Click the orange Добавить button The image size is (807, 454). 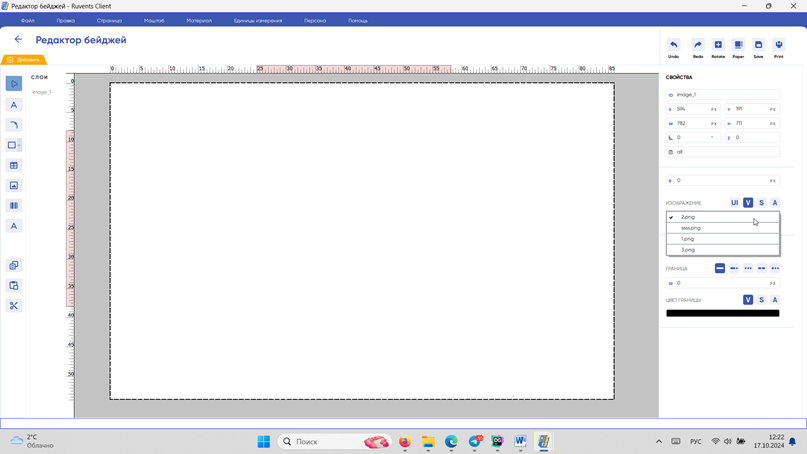tap(23, 60)
